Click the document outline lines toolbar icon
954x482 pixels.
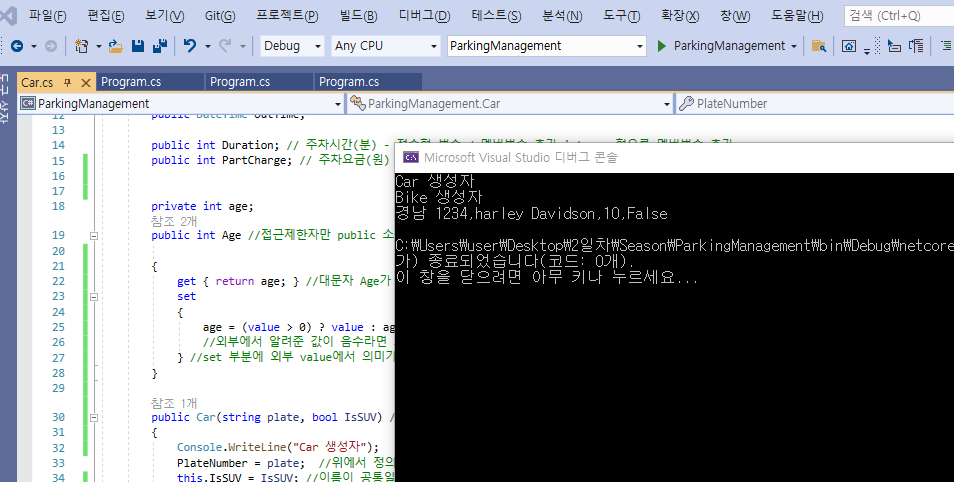click(916, 46)
